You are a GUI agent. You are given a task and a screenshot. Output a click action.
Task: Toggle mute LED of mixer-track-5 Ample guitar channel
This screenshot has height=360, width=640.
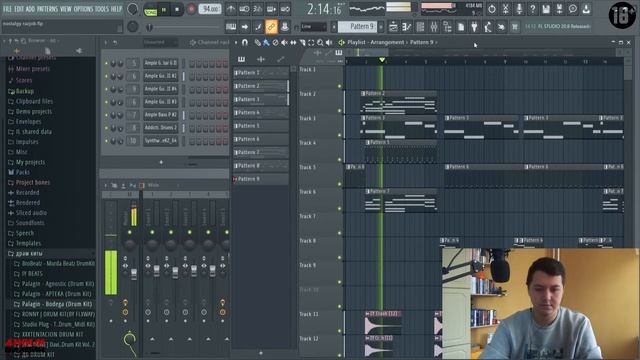pos(107,63)
